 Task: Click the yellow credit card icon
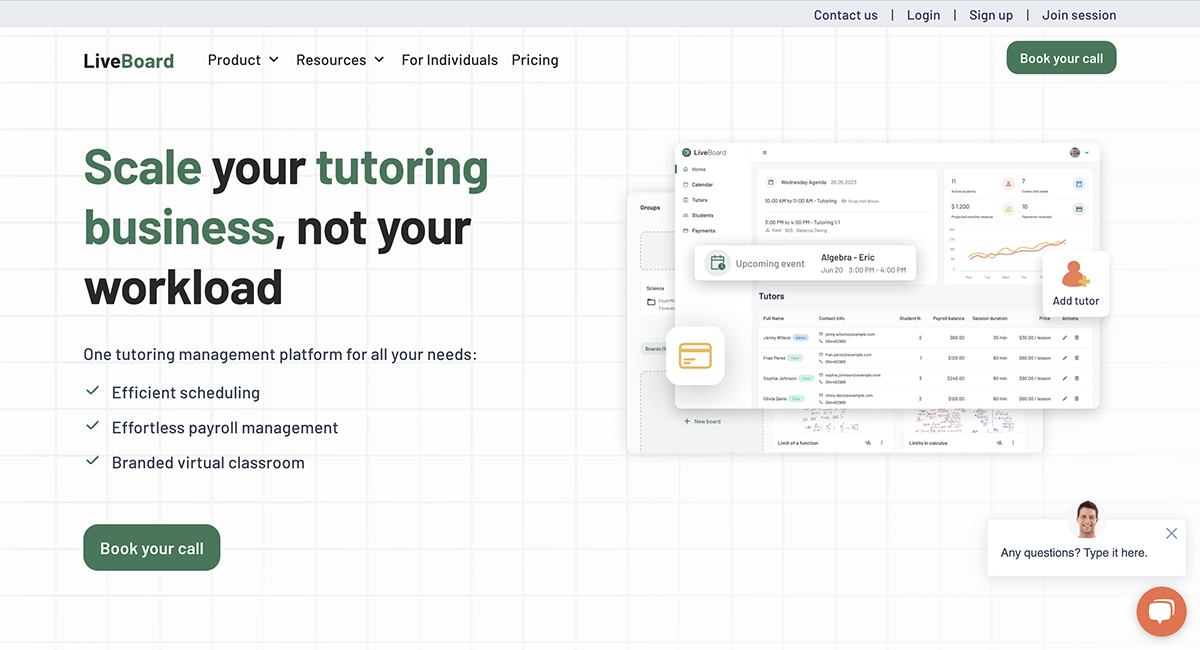(x=695, y=355)
